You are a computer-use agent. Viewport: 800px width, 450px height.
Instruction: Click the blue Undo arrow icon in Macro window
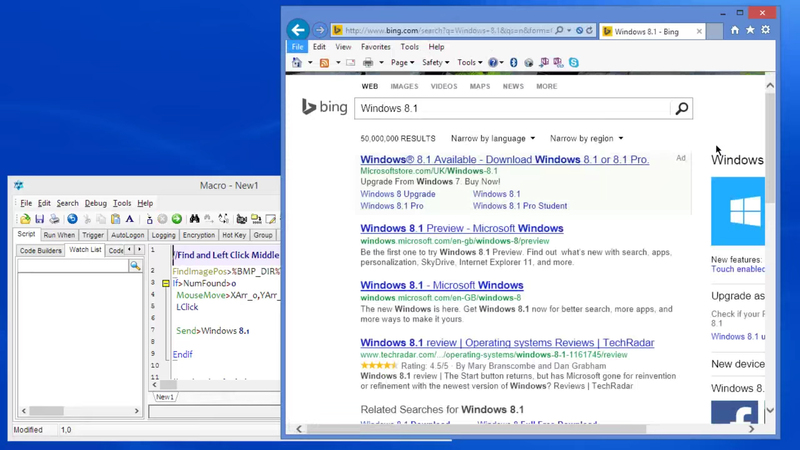(x=72, y=219)
